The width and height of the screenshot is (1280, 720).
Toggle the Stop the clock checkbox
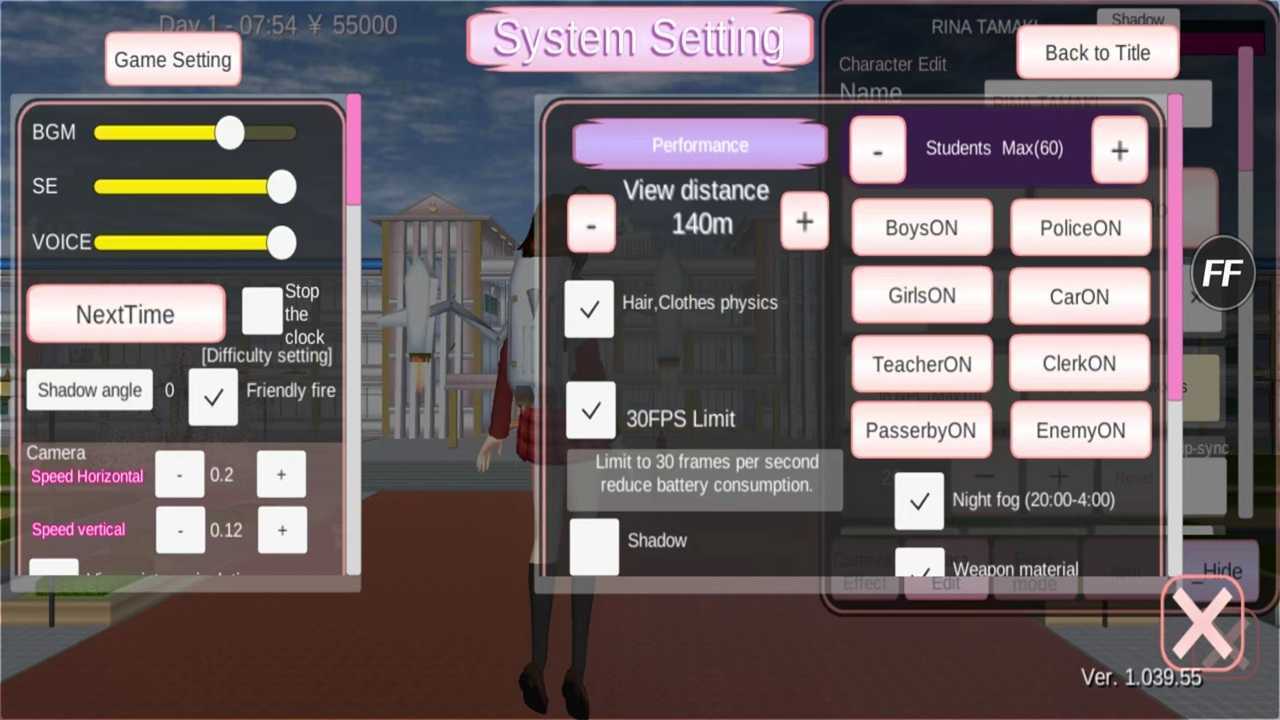pyautogui.click(x=262, y=311)
